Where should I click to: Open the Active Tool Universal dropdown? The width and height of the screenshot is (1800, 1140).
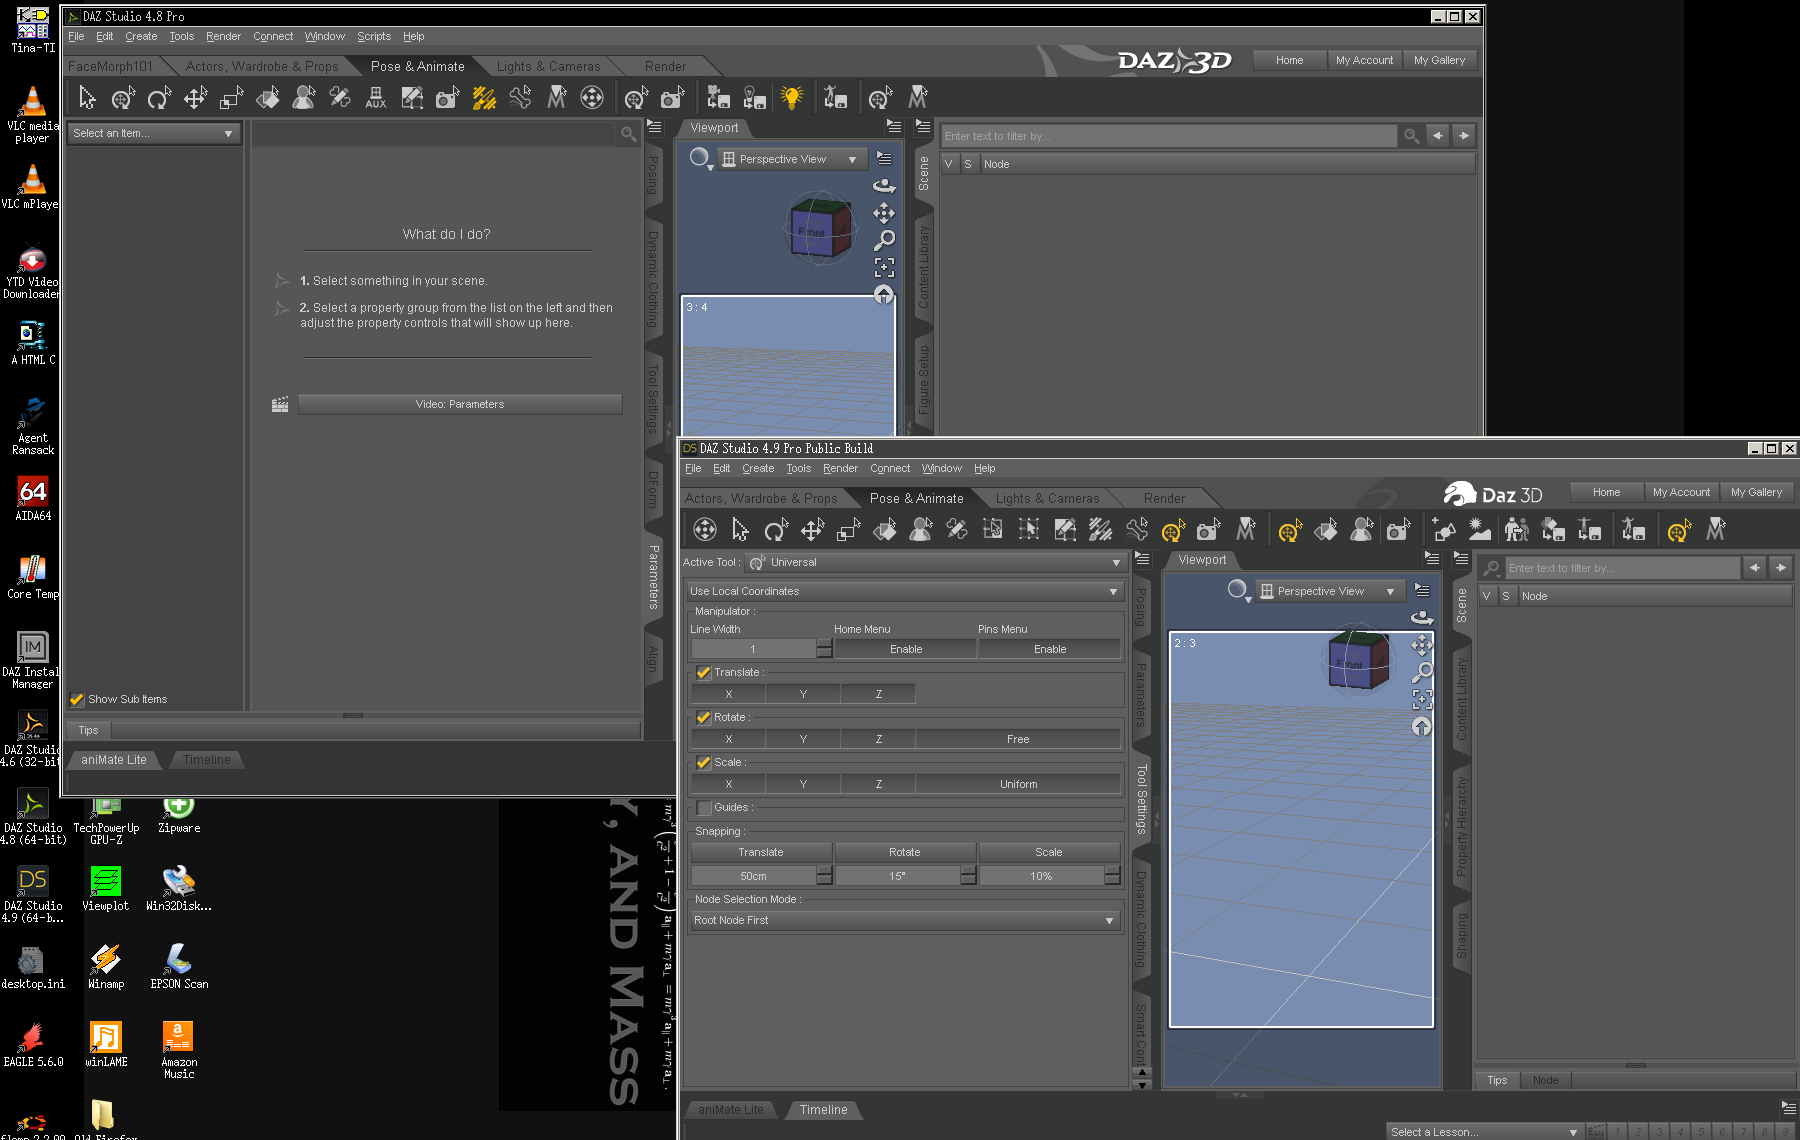pos(936,562)
